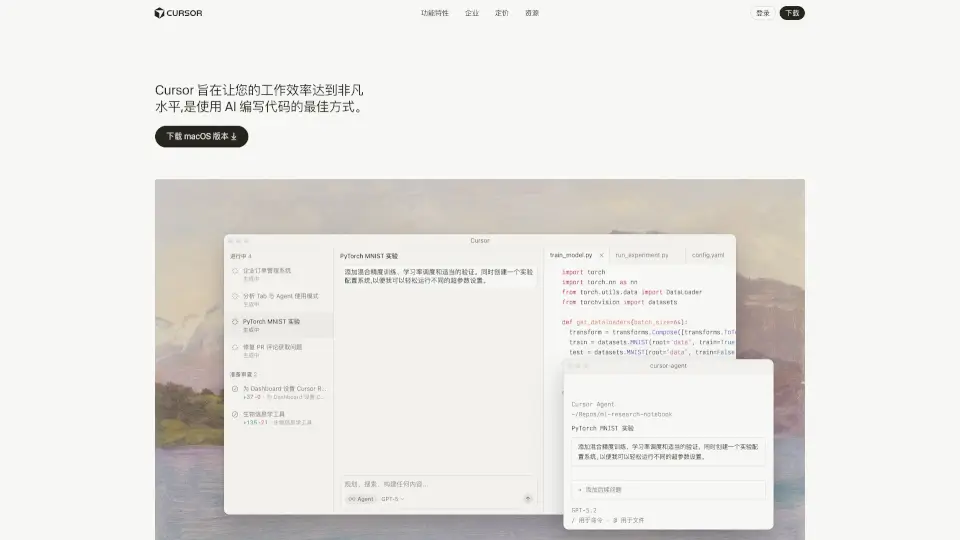The height and width of the screenshot is (540, 960).
Task: Click the status icon beside 分析 Tab 与 Agent 使用模式
Action: pos(235,297)
